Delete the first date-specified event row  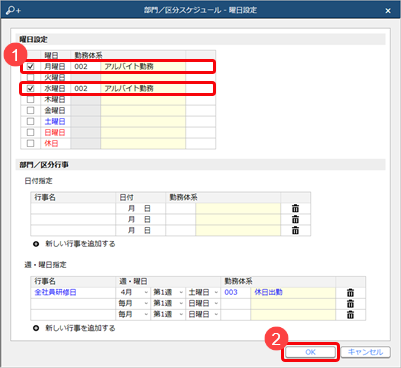(x=295, y=208)
